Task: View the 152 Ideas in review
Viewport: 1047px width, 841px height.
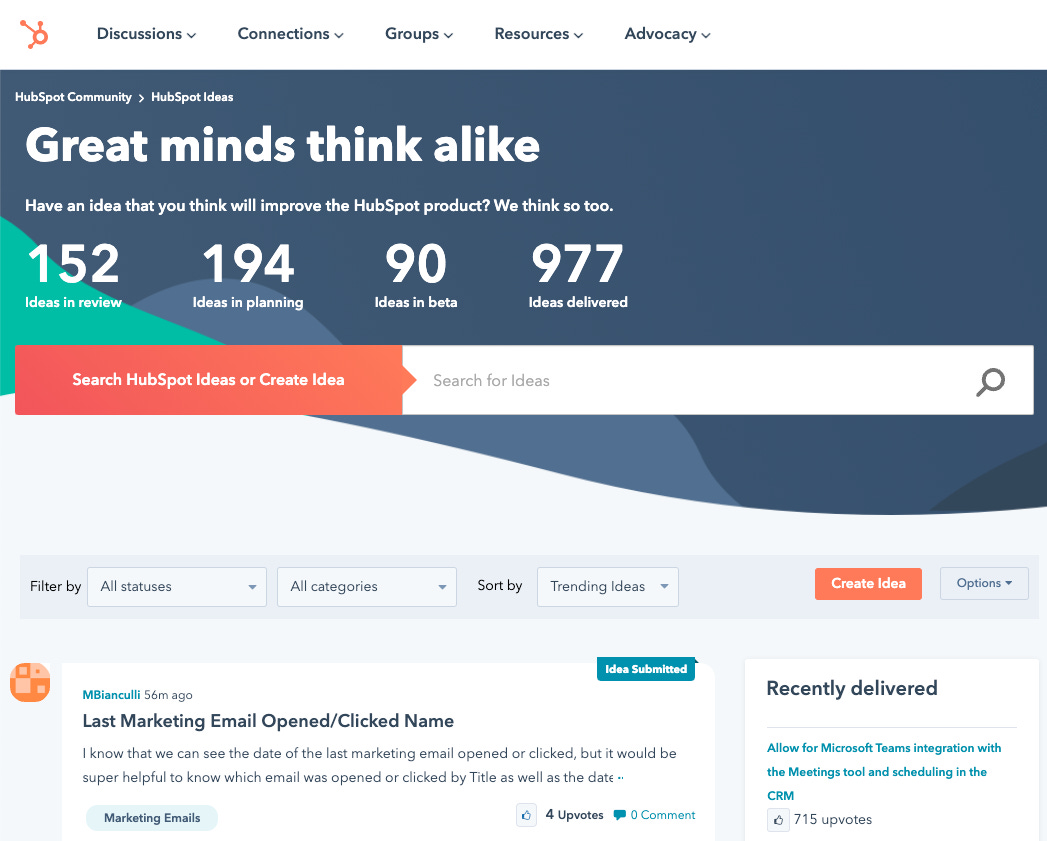Action: click(x=73, y=275)
